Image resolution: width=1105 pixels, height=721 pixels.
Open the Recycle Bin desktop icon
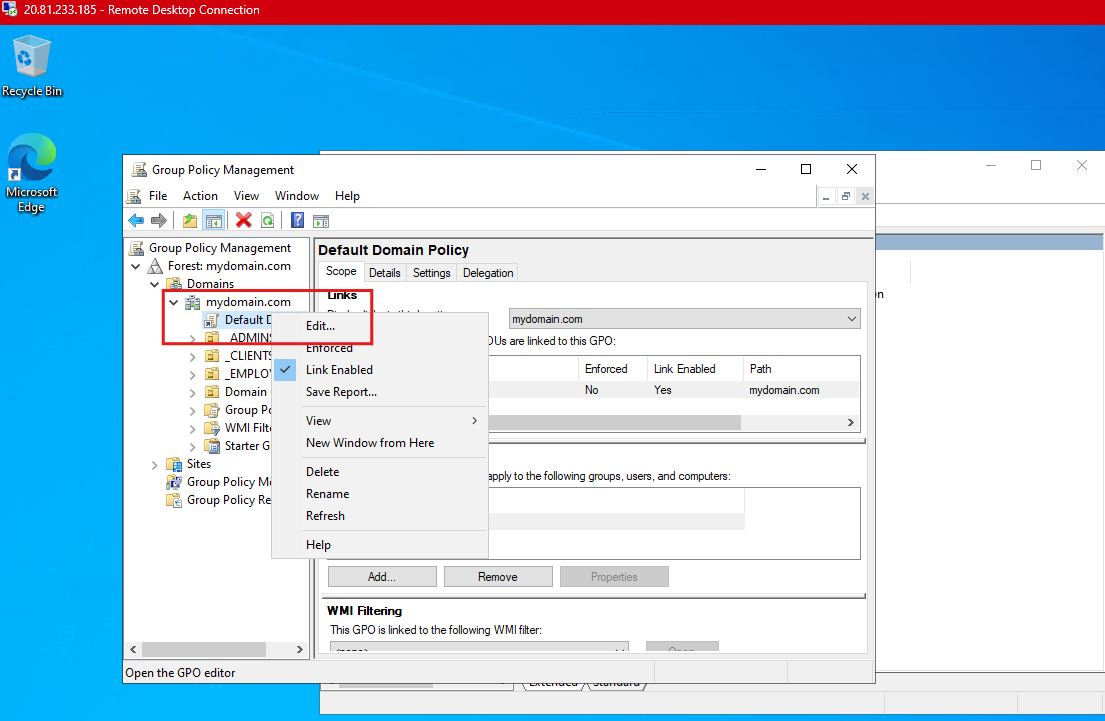32,66
